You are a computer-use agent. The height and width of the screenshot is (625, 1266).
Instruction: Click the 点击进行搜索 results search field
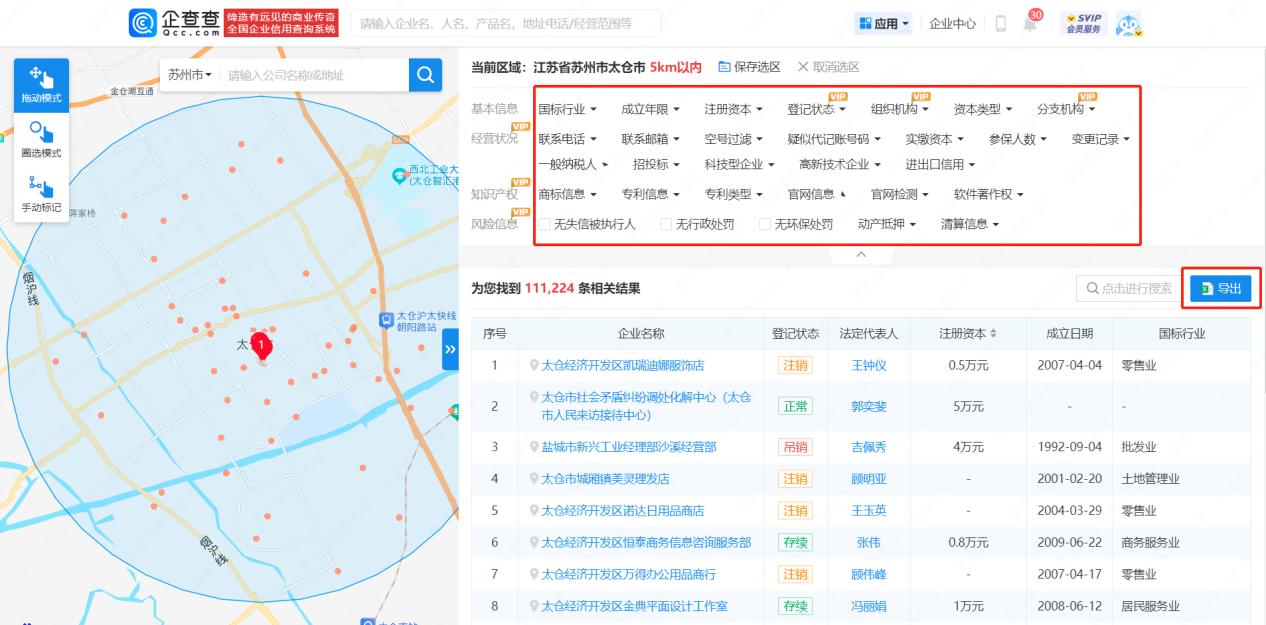point(1126,288)
